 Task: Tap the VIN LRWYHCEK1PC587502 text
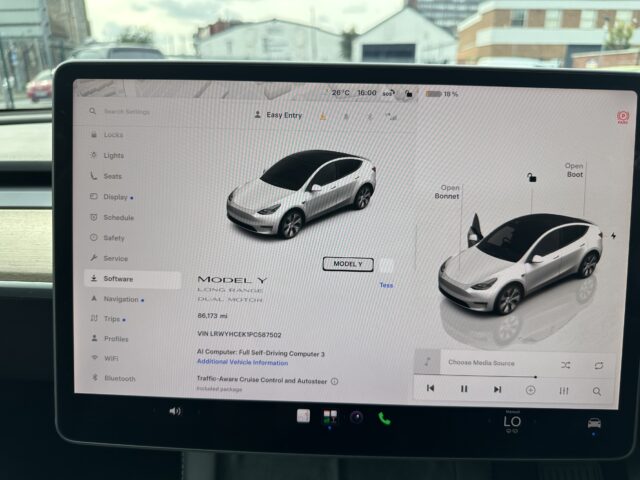[x=239, y=334]
